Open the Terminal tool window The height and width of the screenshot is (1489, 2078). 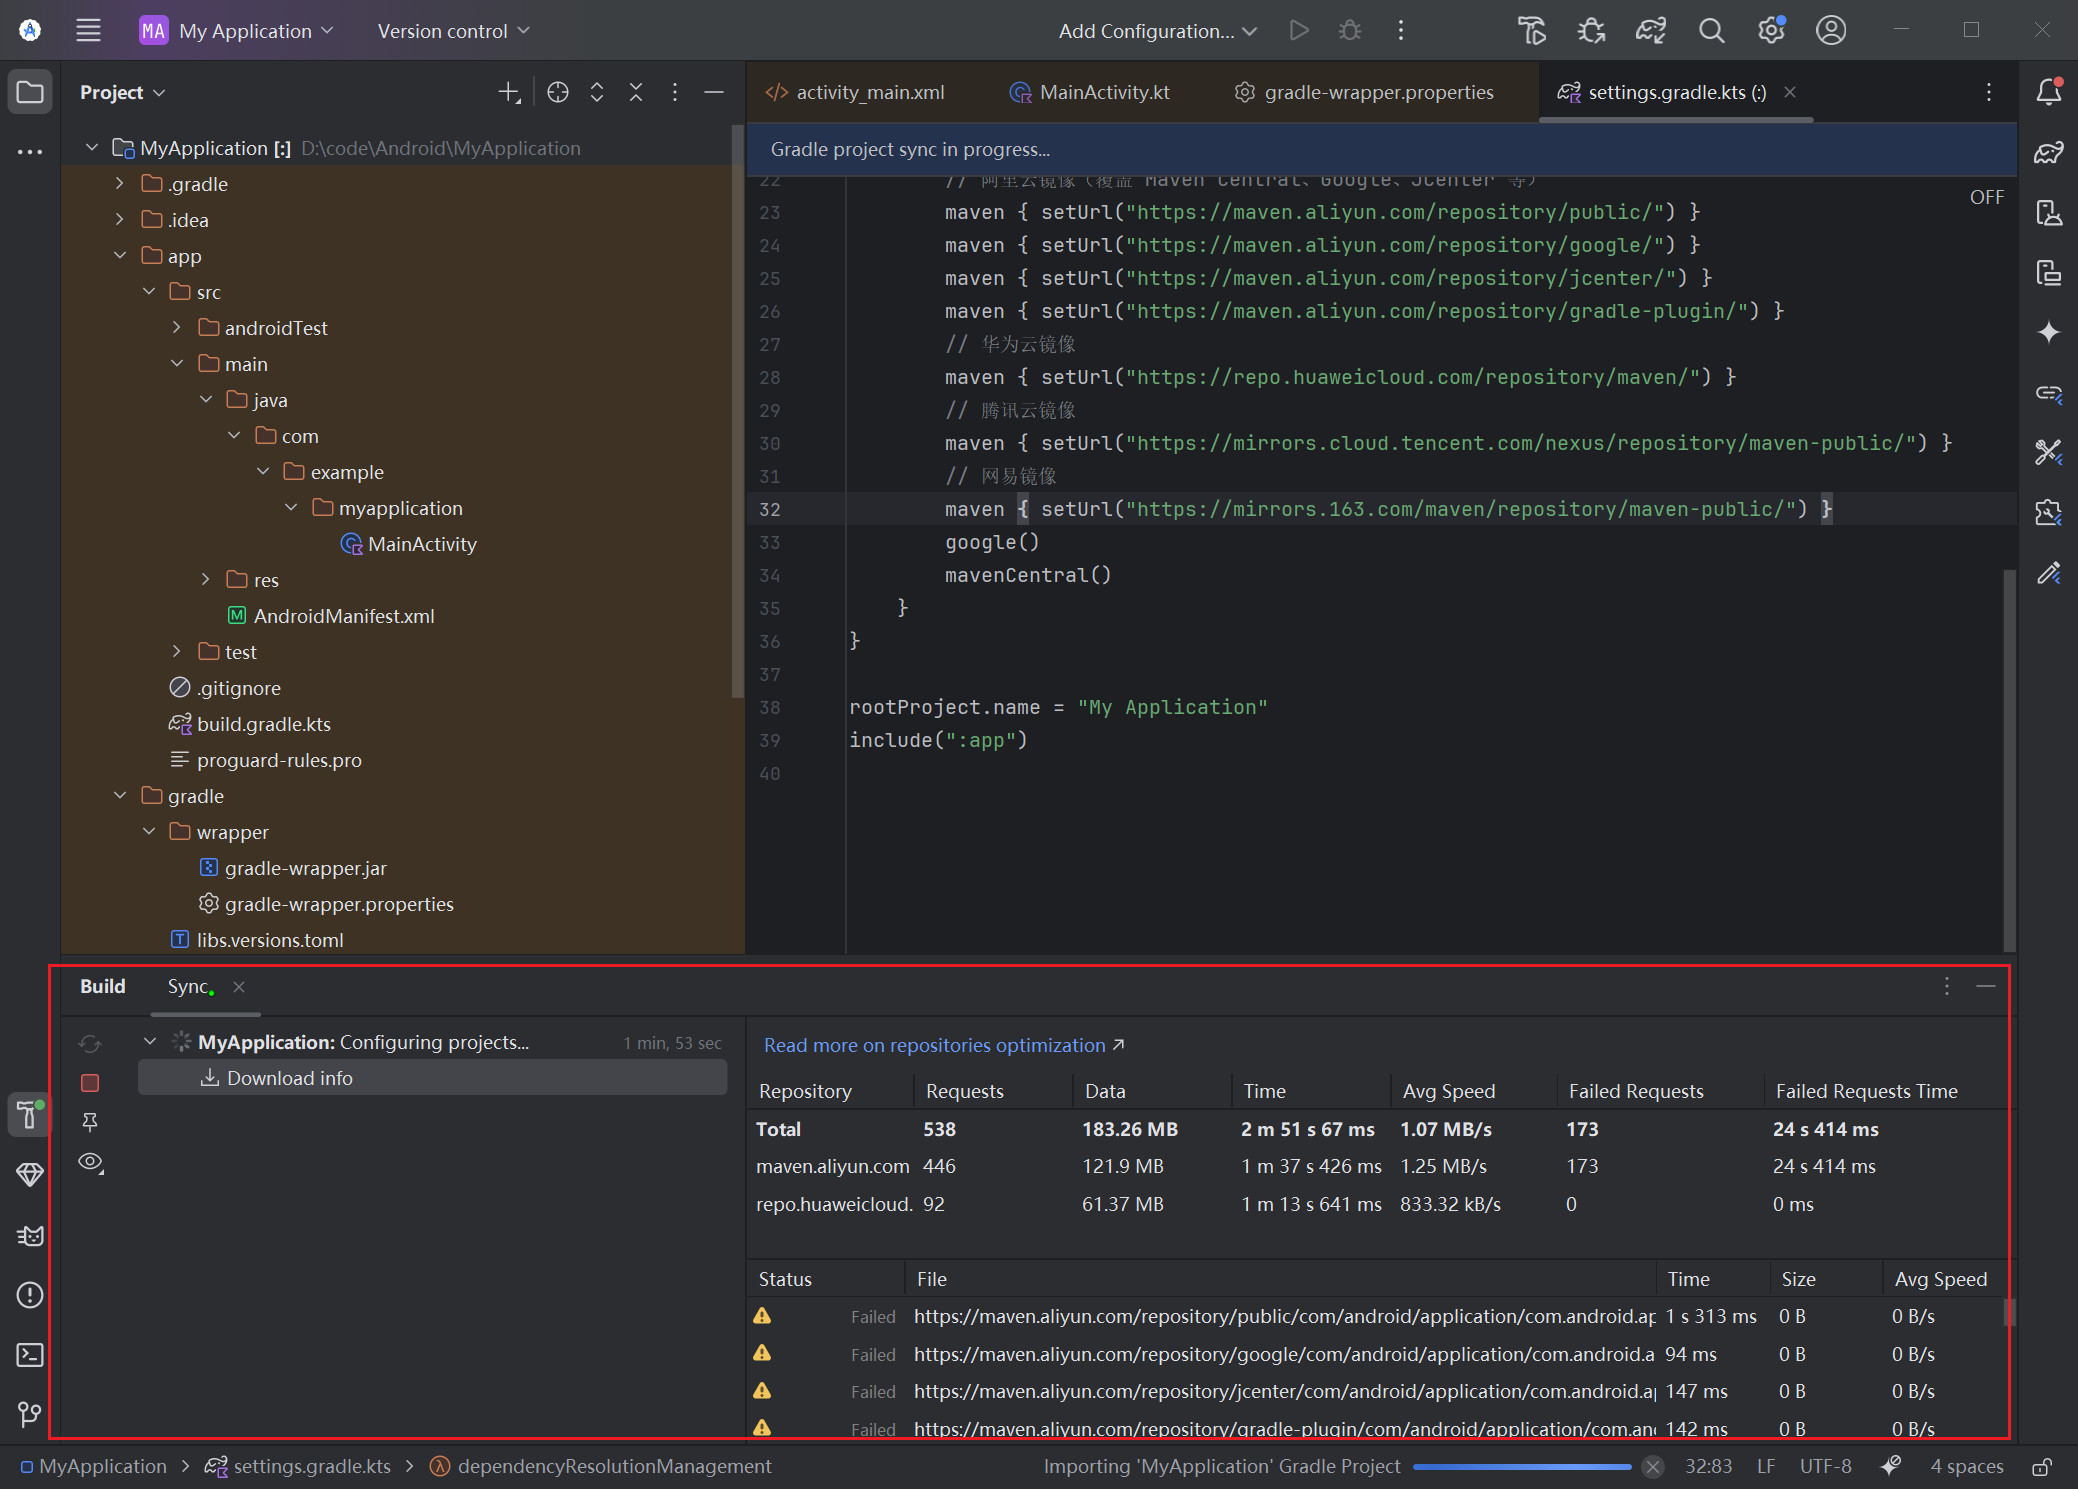pyautogui.click(x=30, y=1355)
